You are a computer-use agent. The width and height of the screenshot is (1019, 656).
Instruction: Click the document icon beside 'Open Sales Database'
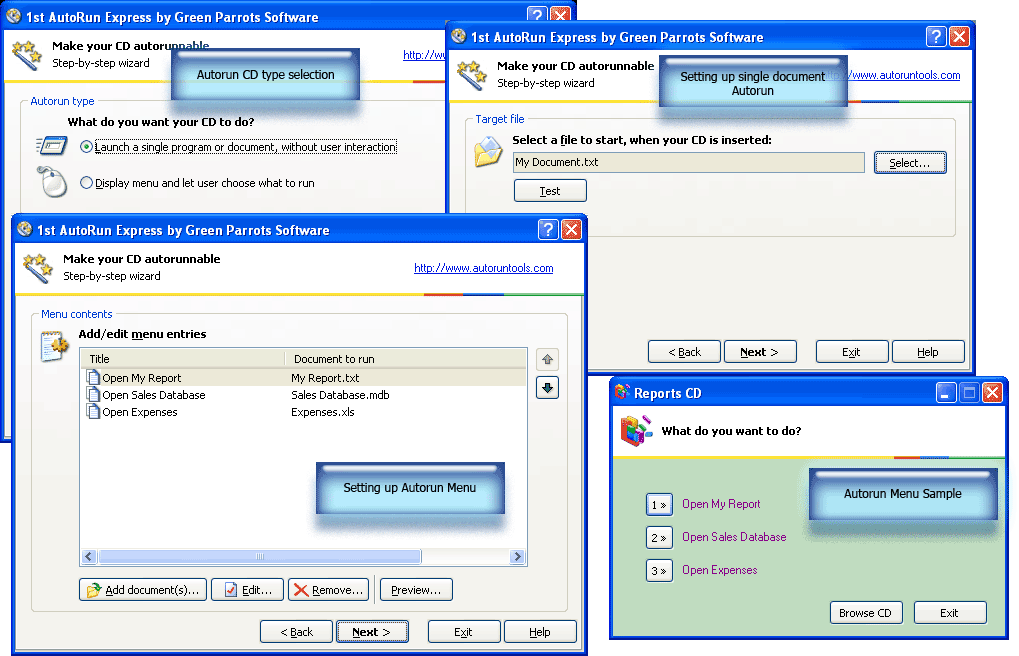[93, 395]
